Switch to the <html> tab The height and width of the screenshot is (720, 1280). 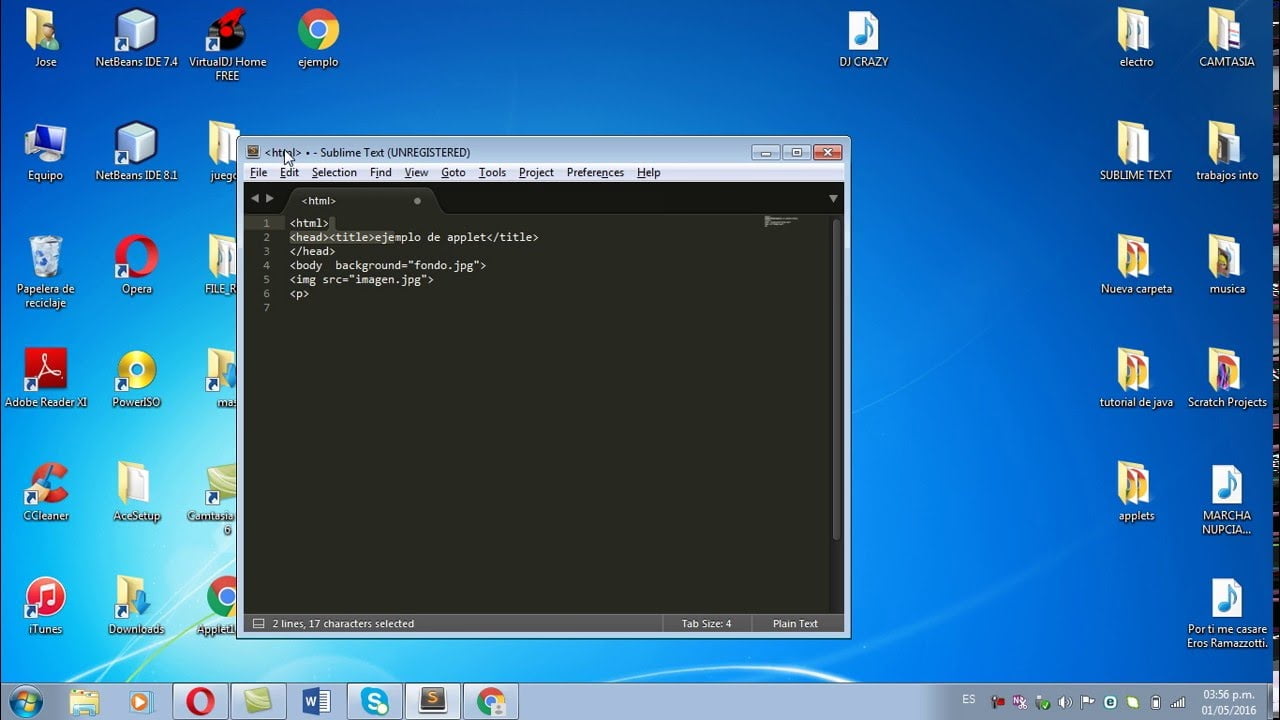click(360, 200)
